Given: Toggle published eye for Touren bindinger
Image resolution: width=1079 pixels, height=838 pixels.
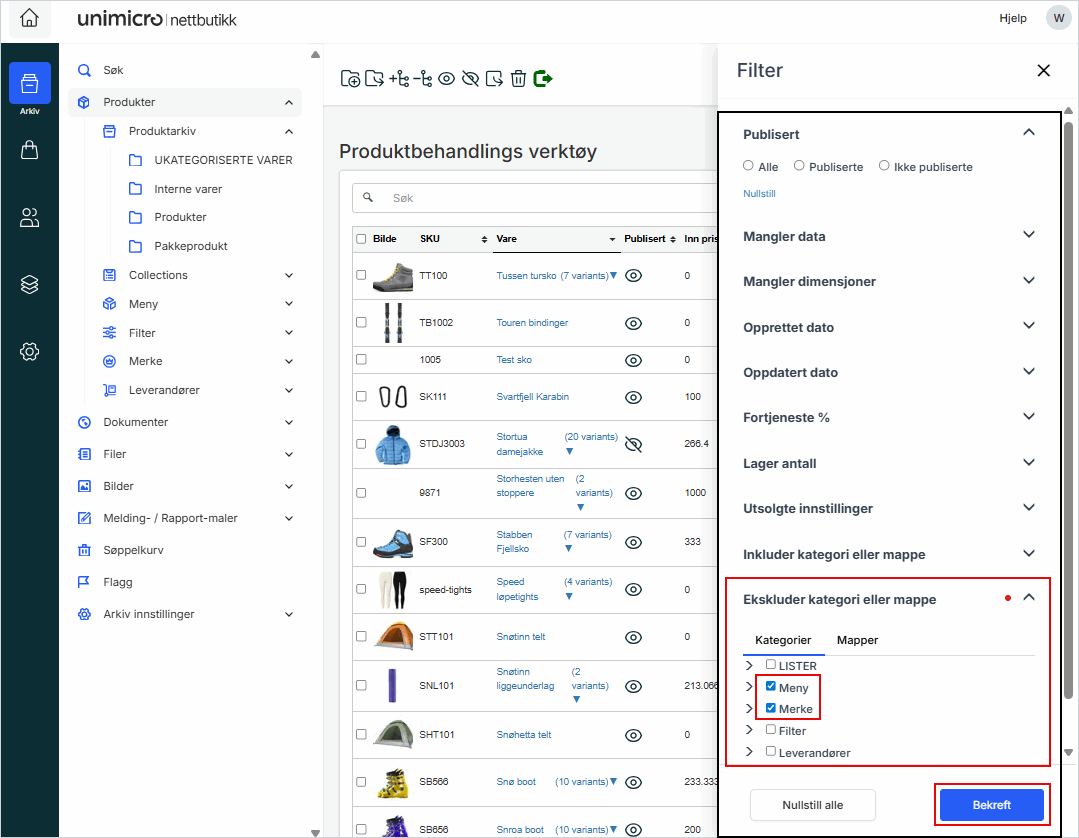Looking at the screenshot, I should [633, 323].
